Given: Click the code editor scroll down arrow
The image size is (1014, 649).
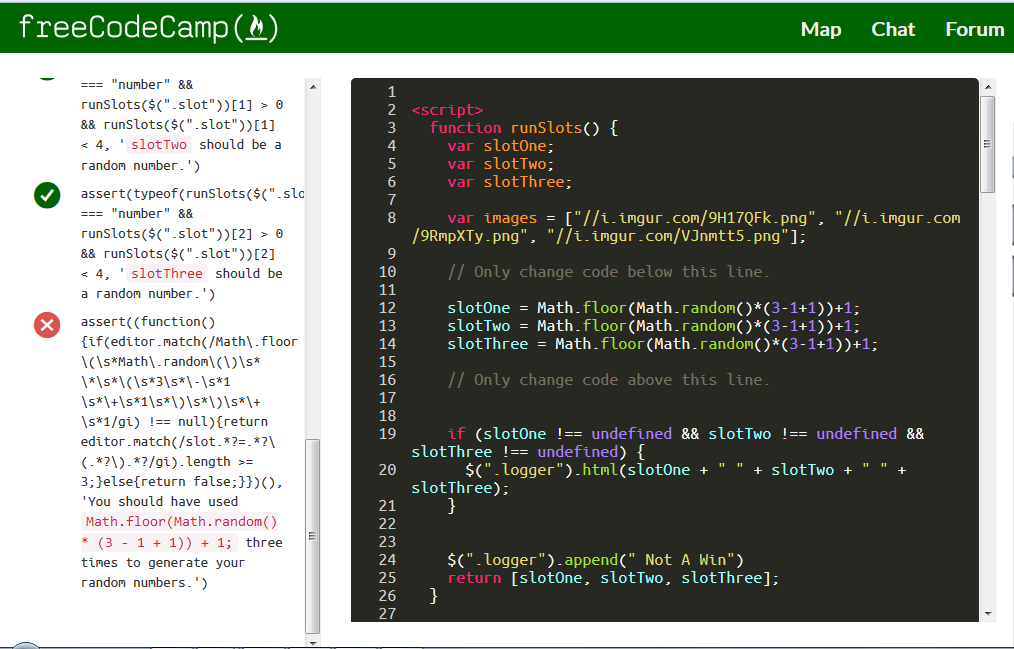Looking at the screenshot, I should [x=987, y=613].
